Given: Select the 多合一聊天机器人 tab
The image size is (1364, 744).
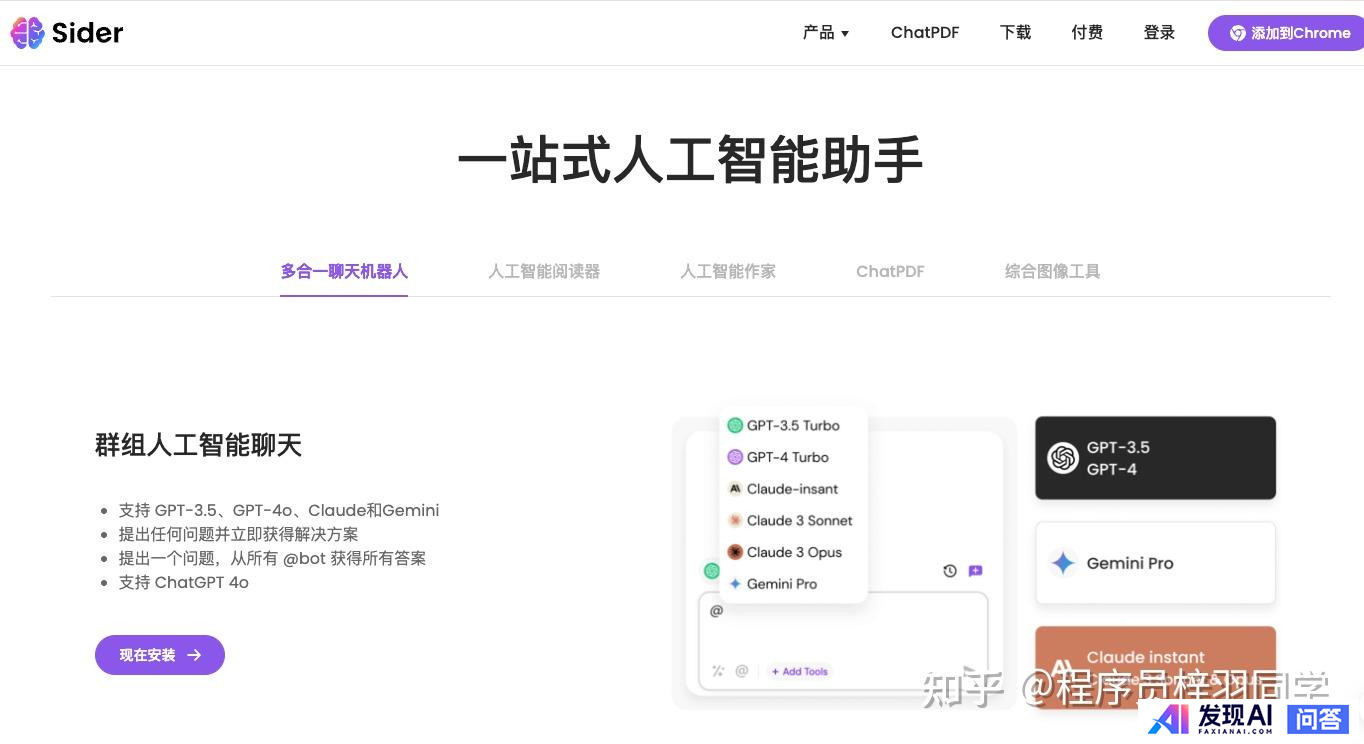Looking at the screenshot, I should click(x=344, y=271).
